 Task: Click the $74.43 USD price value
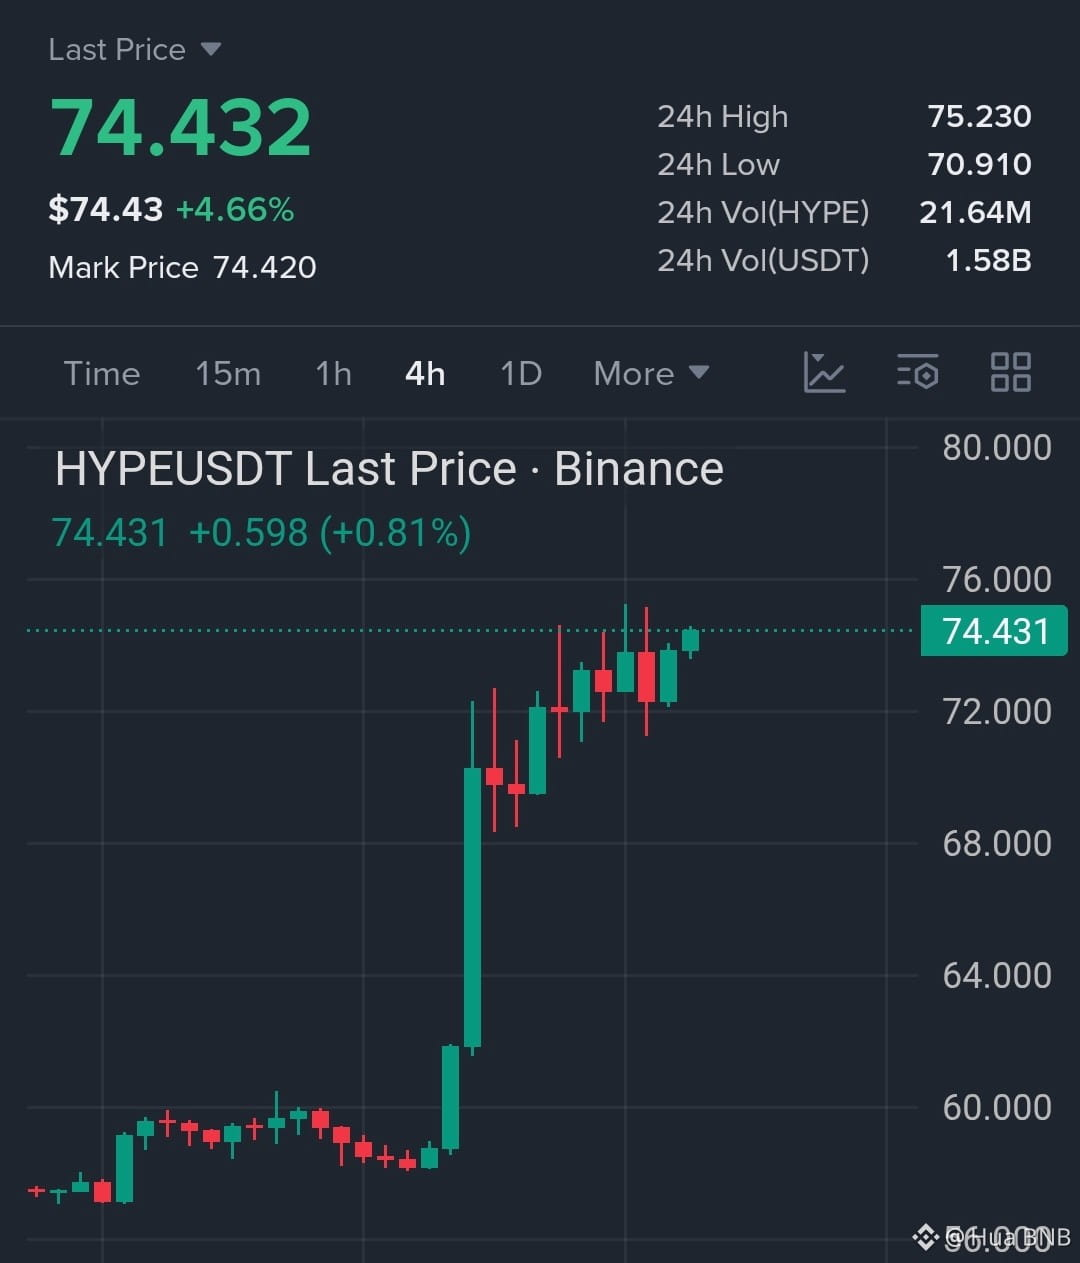click(x=106, y=209)
